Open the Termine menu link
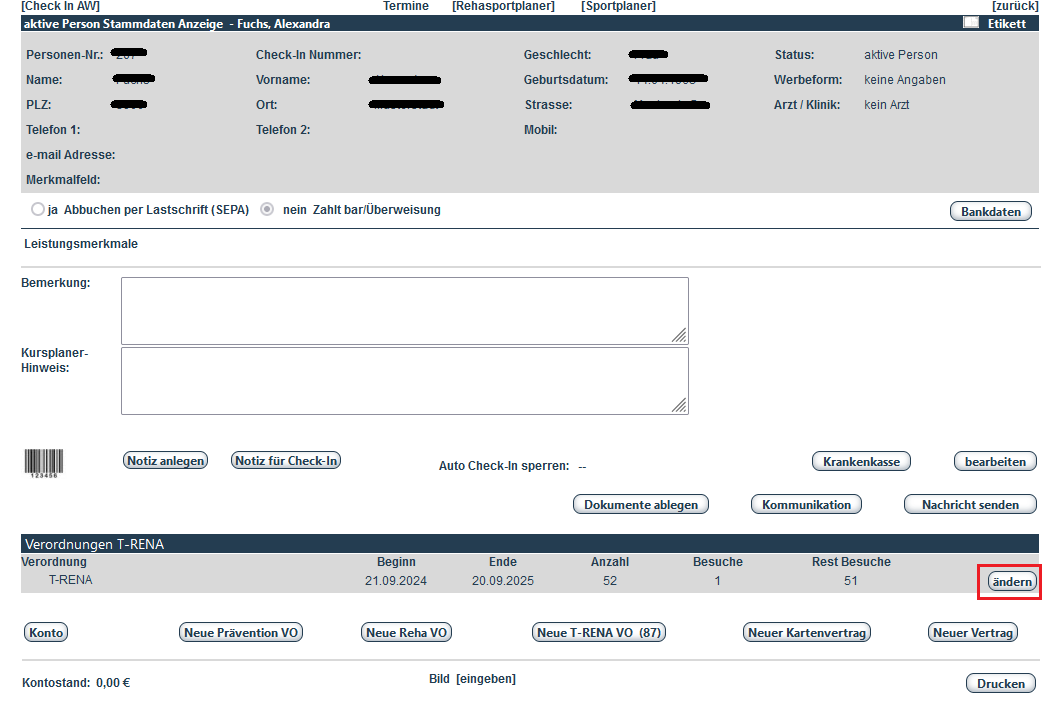 tap(405, 6)
